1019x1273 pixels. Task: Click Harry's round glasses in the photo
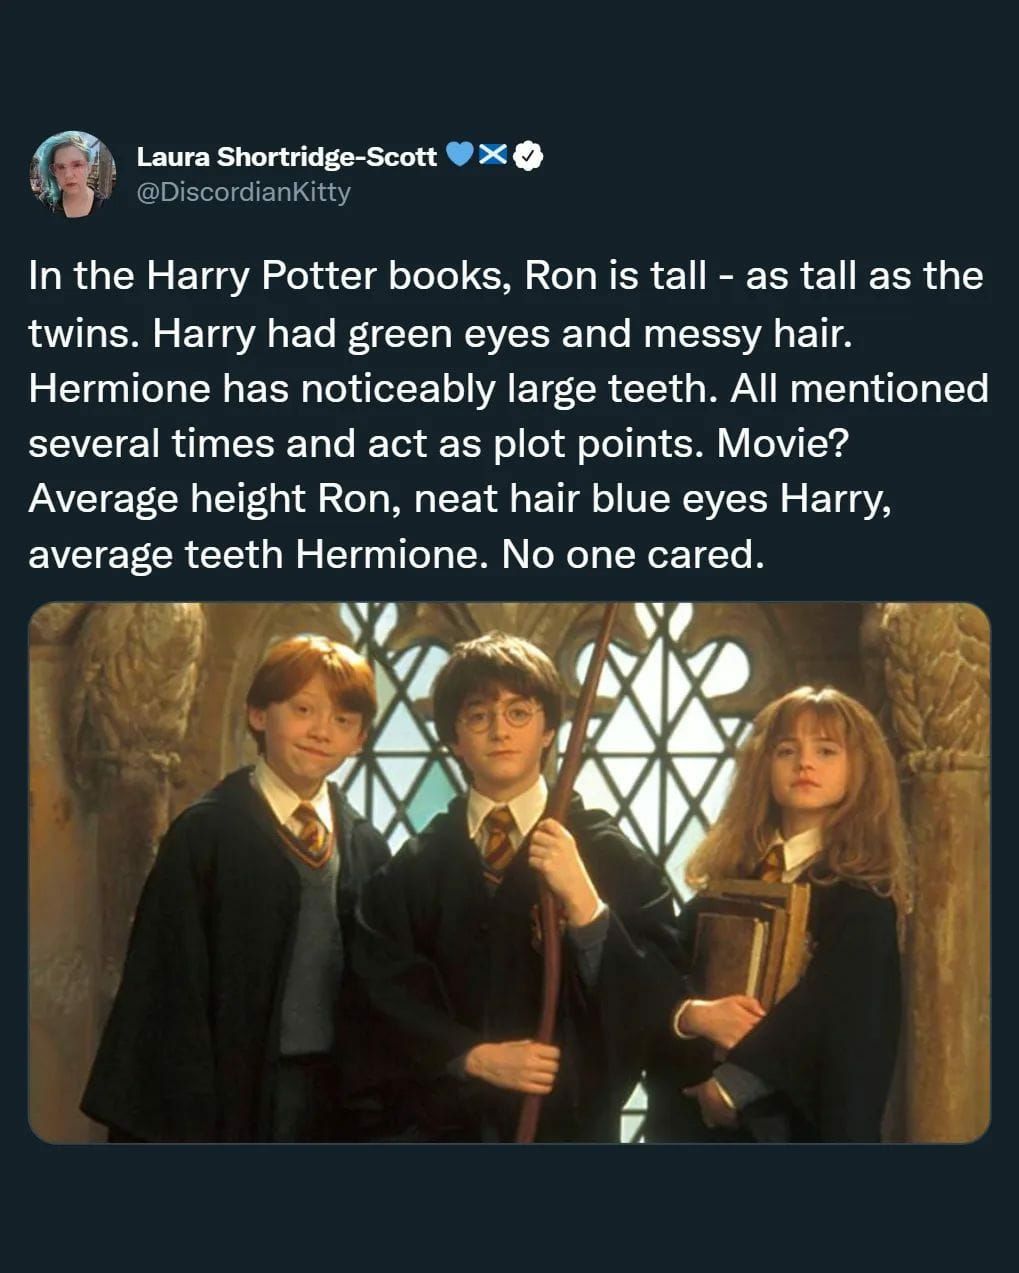(x=500, y=716)
